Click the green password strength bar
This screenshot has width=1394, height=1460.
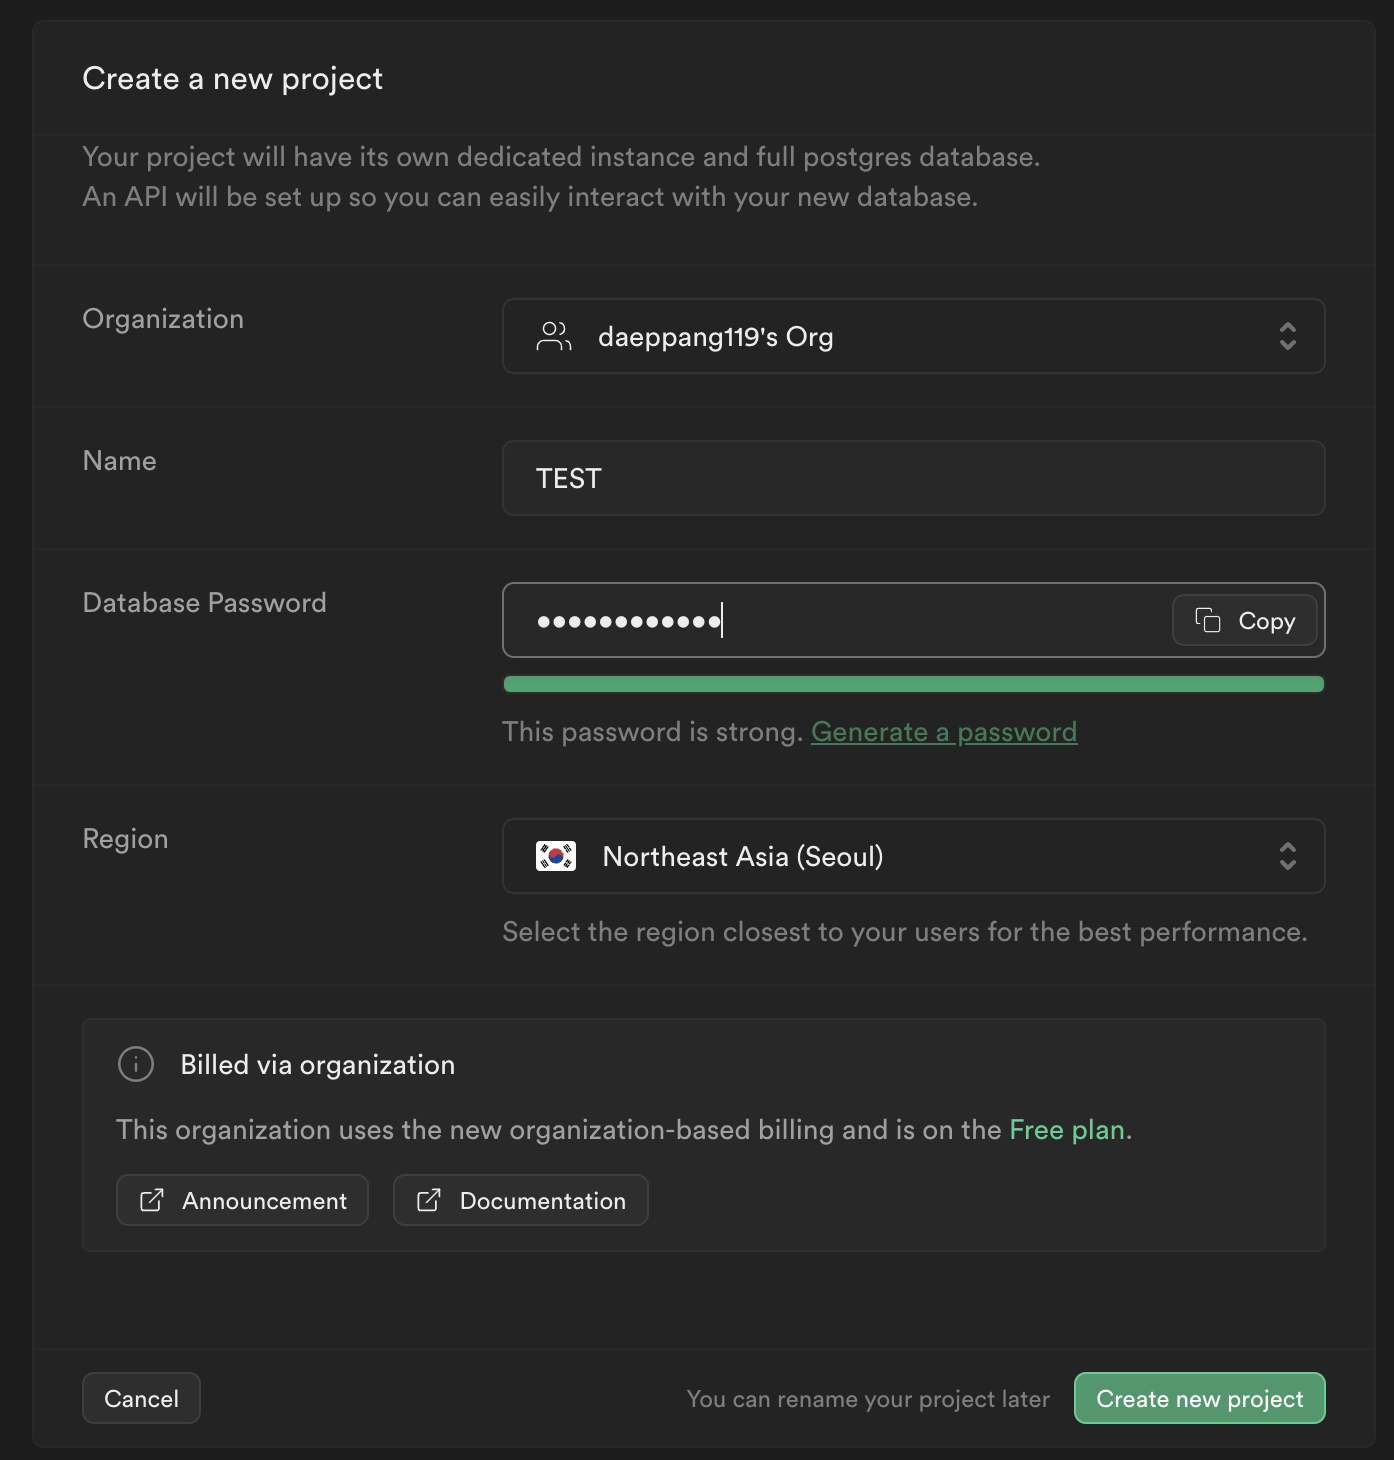(x=912, y=684)
